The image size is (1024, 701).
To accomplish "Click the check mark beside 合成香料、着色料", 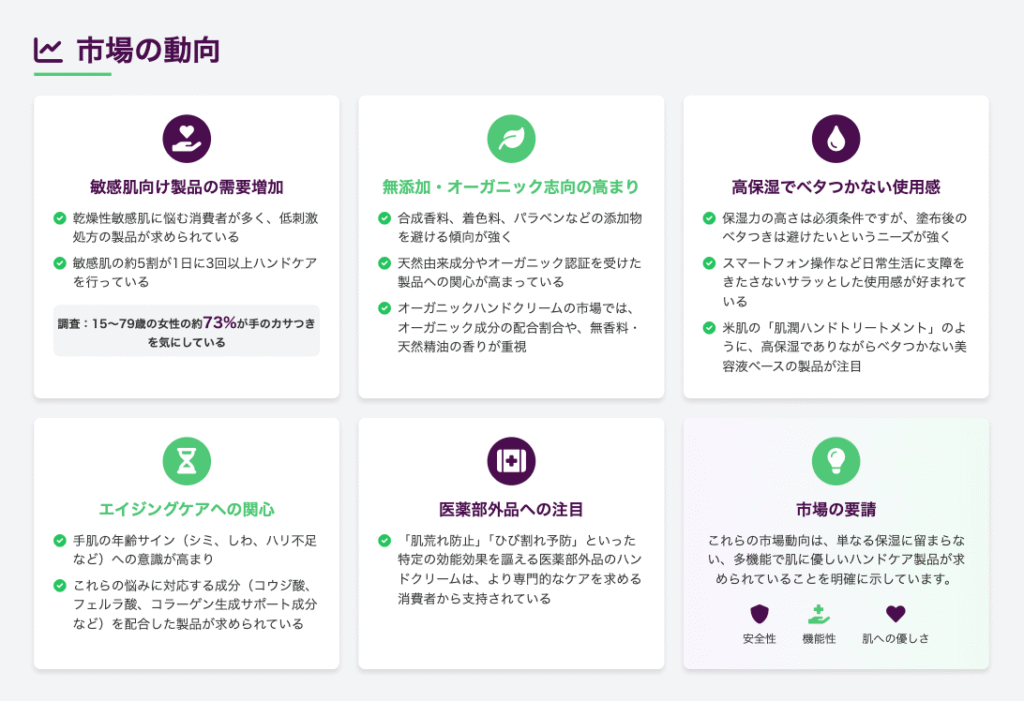I will click(385, 218).
